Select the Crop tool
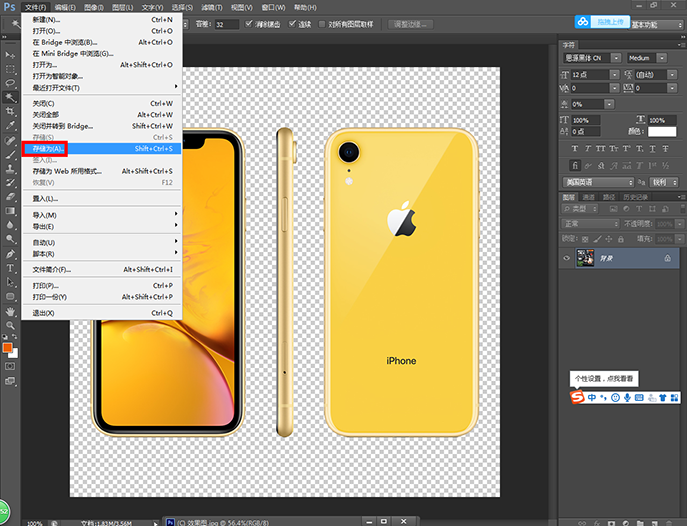This screenshot has height=526, width=687. (x=10, y=111)
